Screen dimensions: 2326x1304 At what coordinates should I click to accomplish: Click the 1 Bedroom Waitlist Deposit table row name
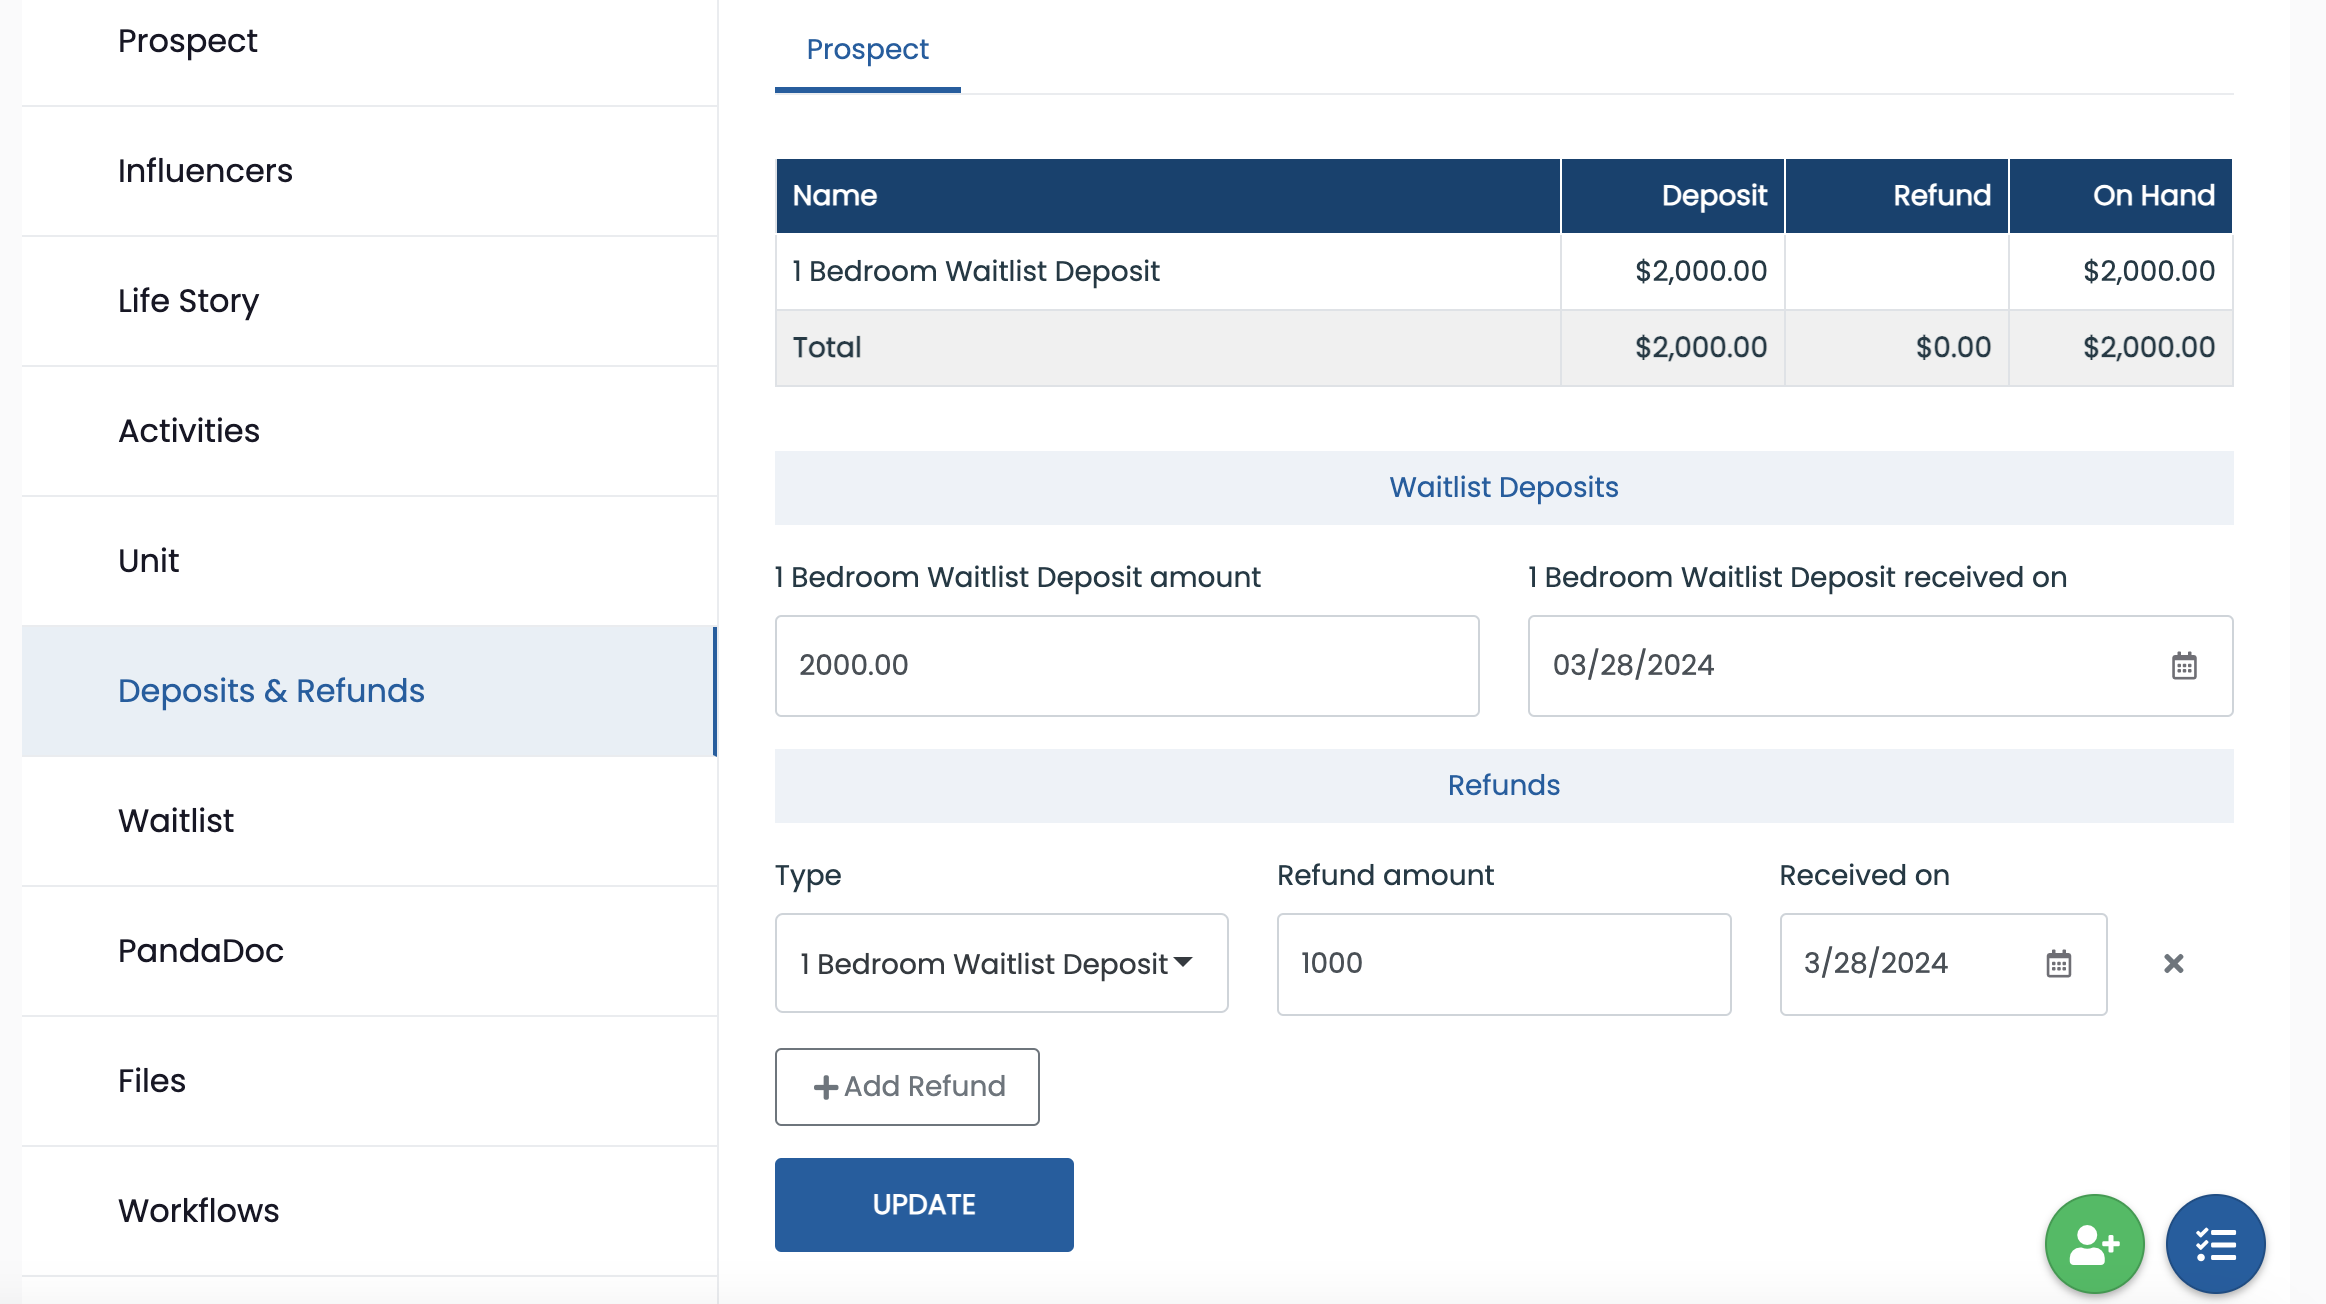pyautogui.click(x=976, y=271)
